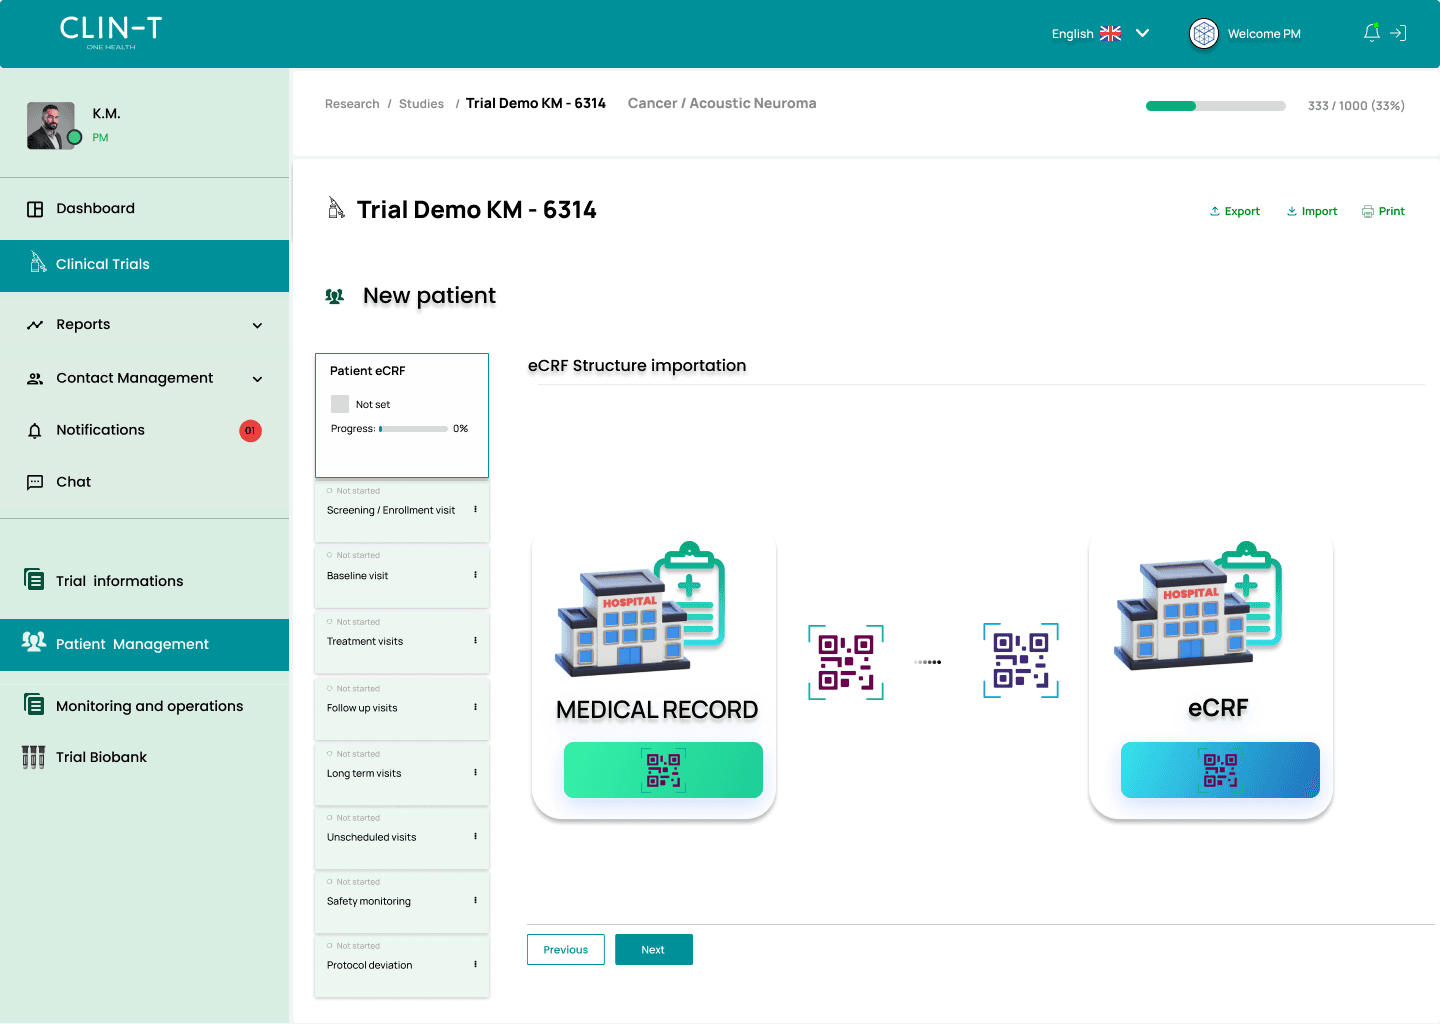Click the eCRF hospital illustration
This screenshot has width=1440, height=1024.
1198,606
